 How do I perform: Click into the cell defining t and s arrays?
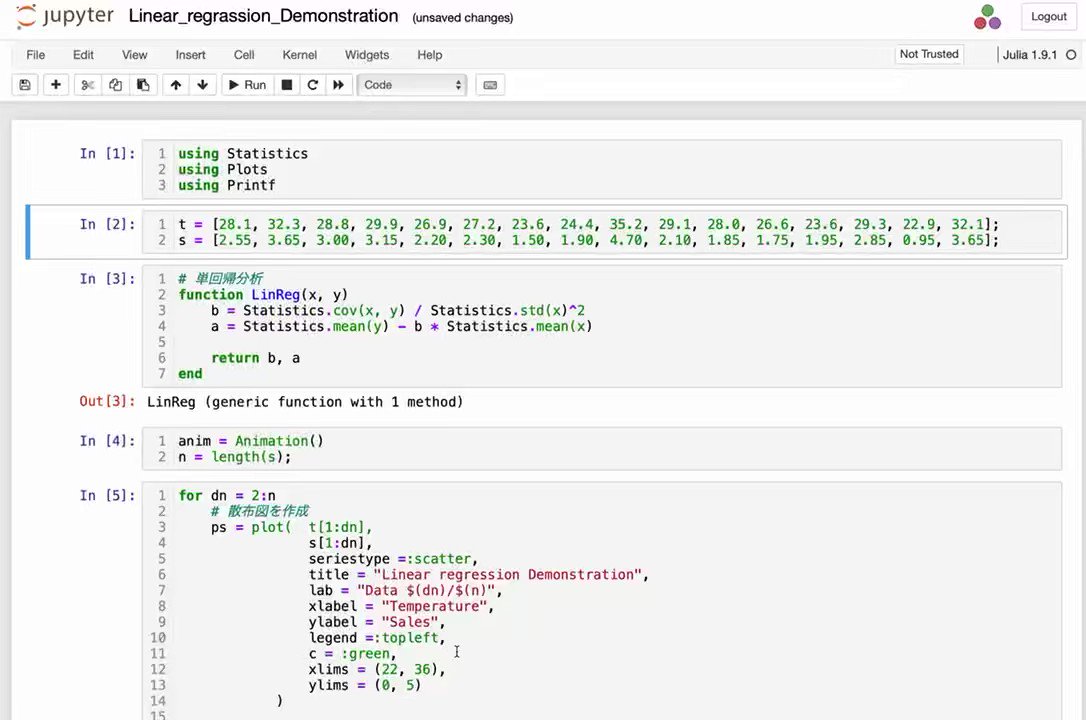tap(601, 232)
